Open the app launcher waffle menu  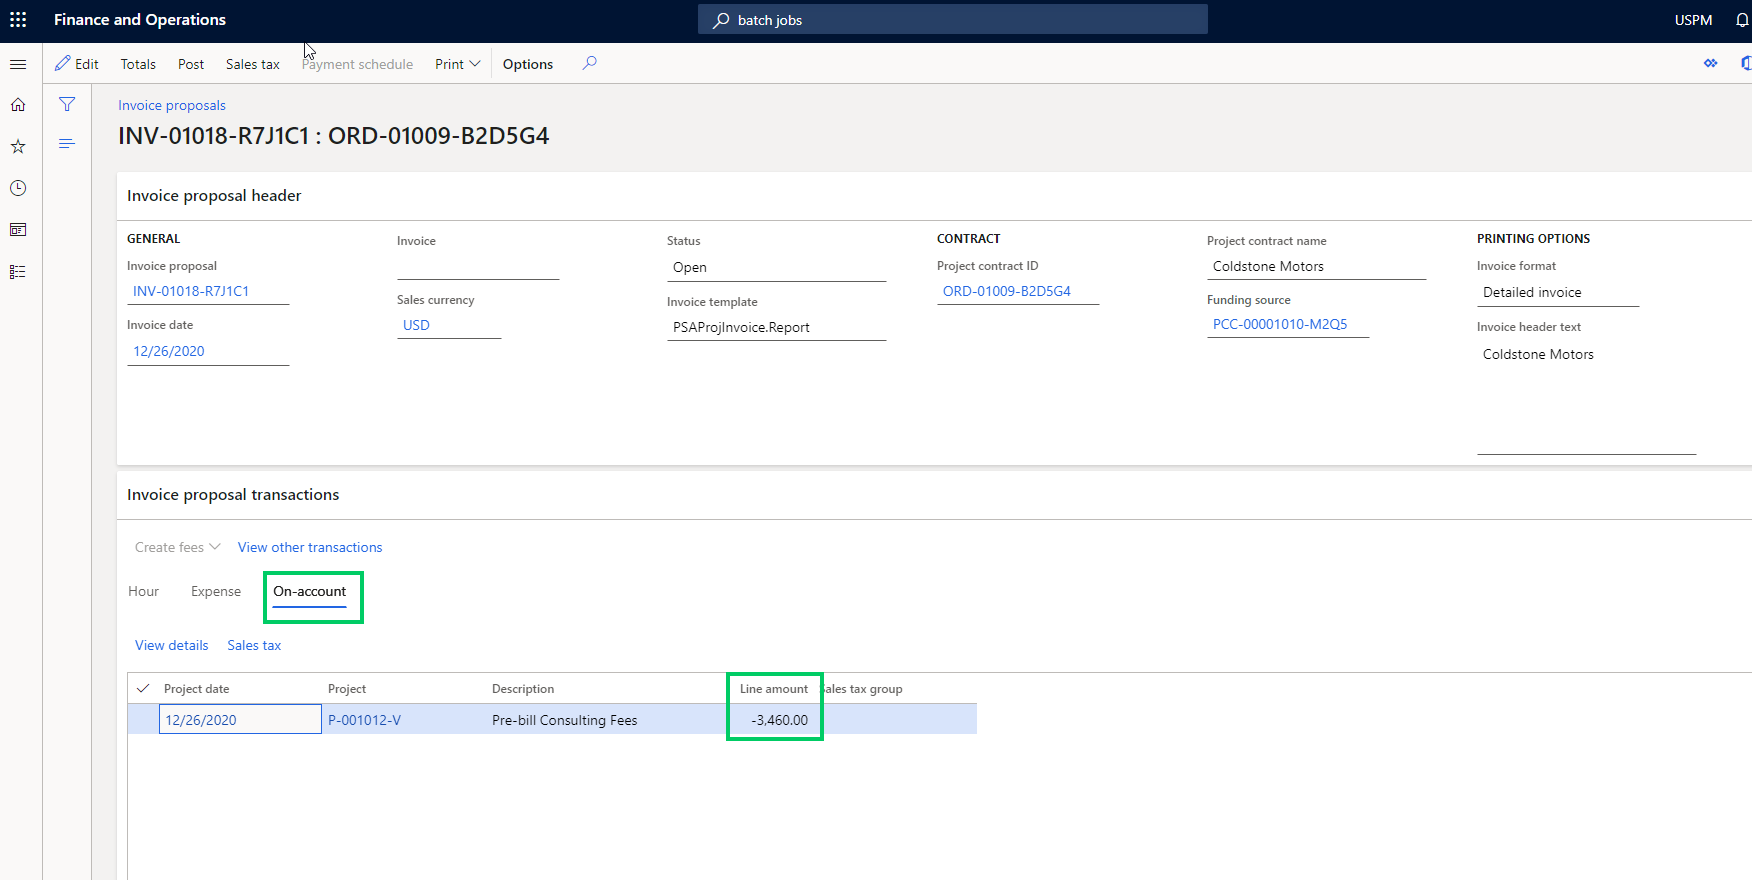pos(18,20)
